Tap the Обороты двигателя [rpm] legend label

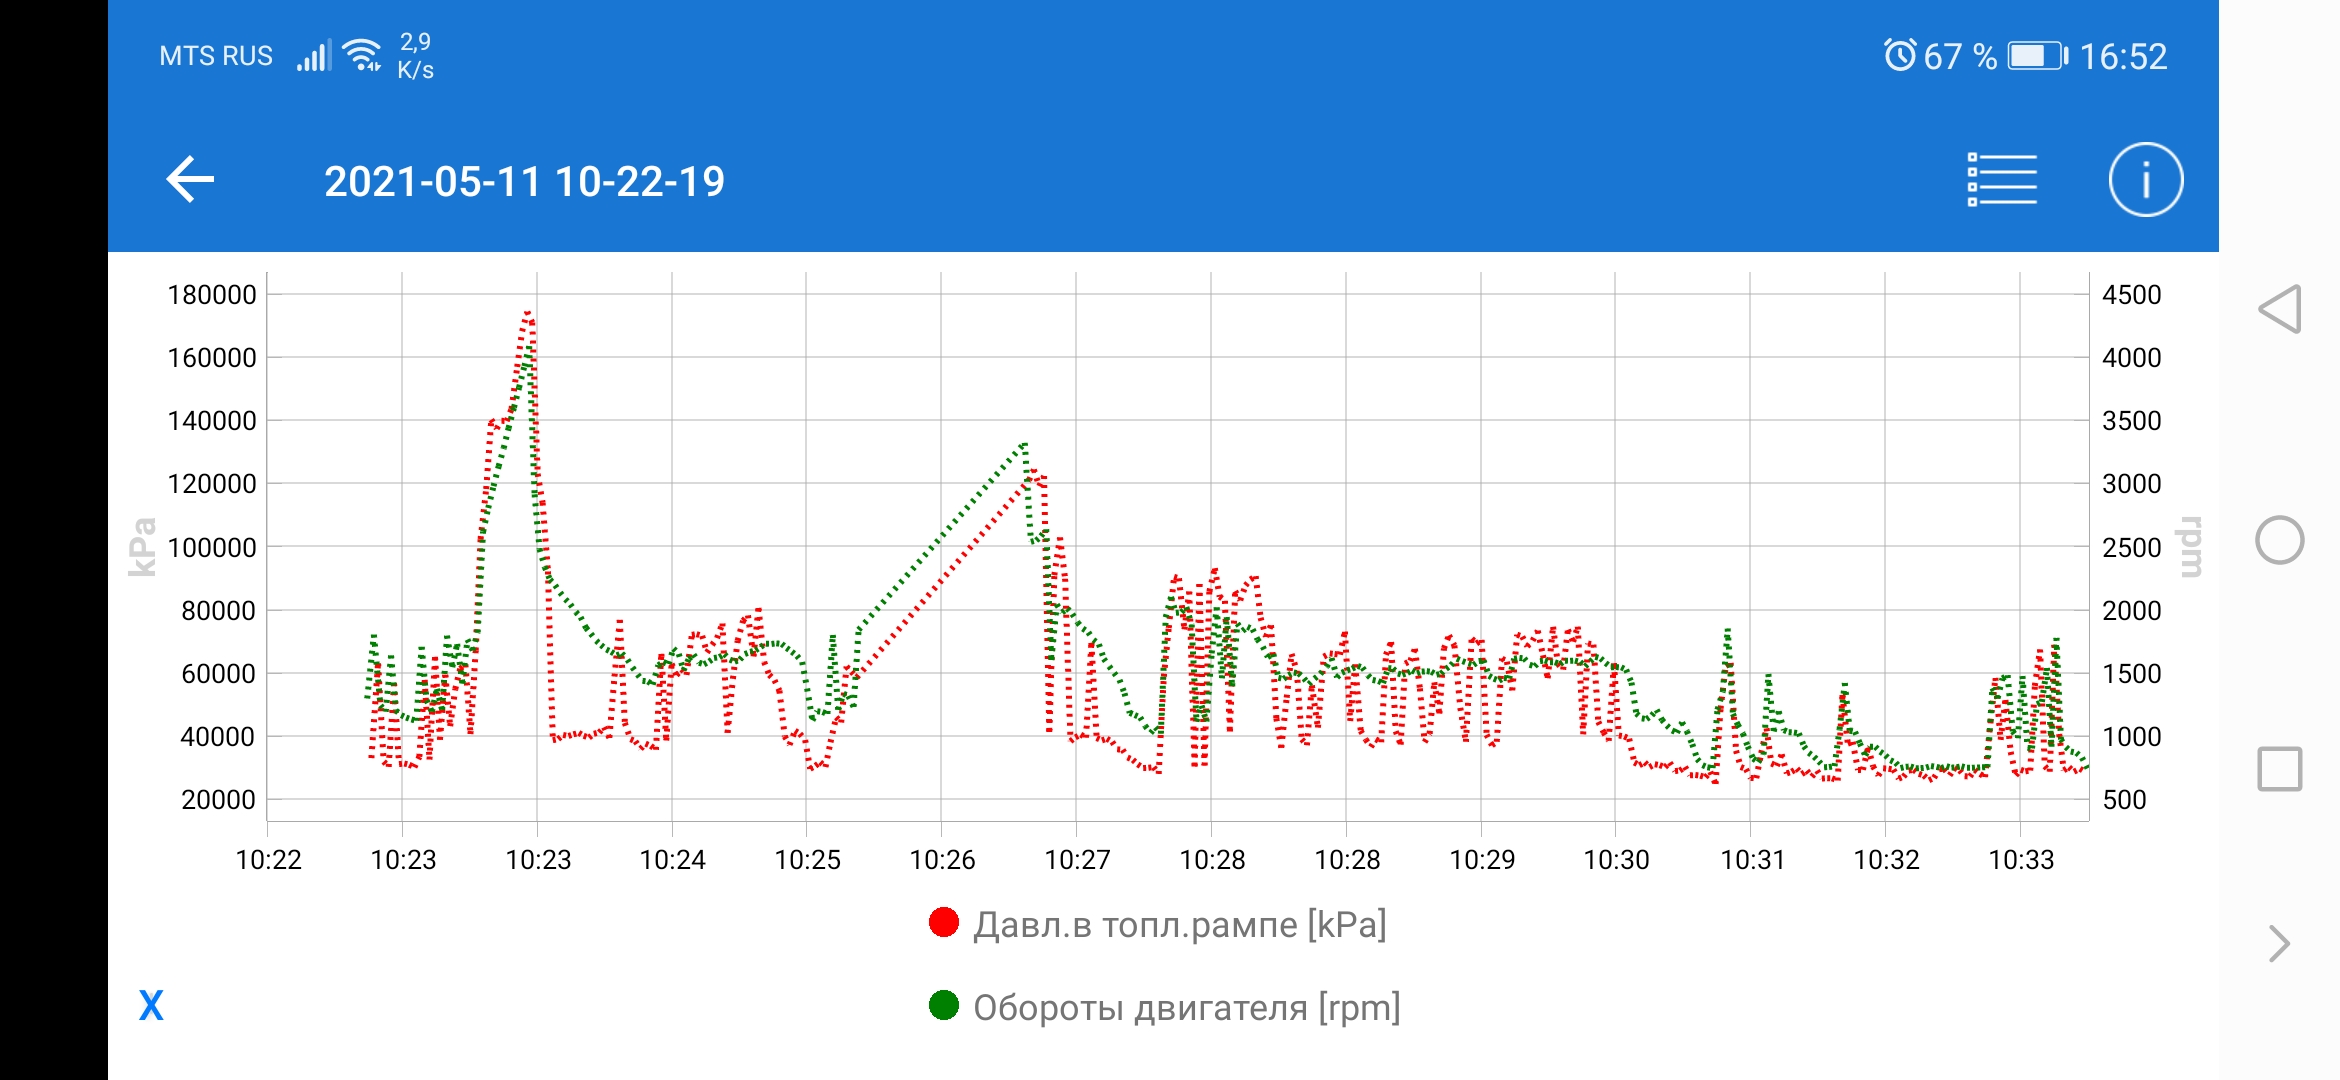1186,1007
